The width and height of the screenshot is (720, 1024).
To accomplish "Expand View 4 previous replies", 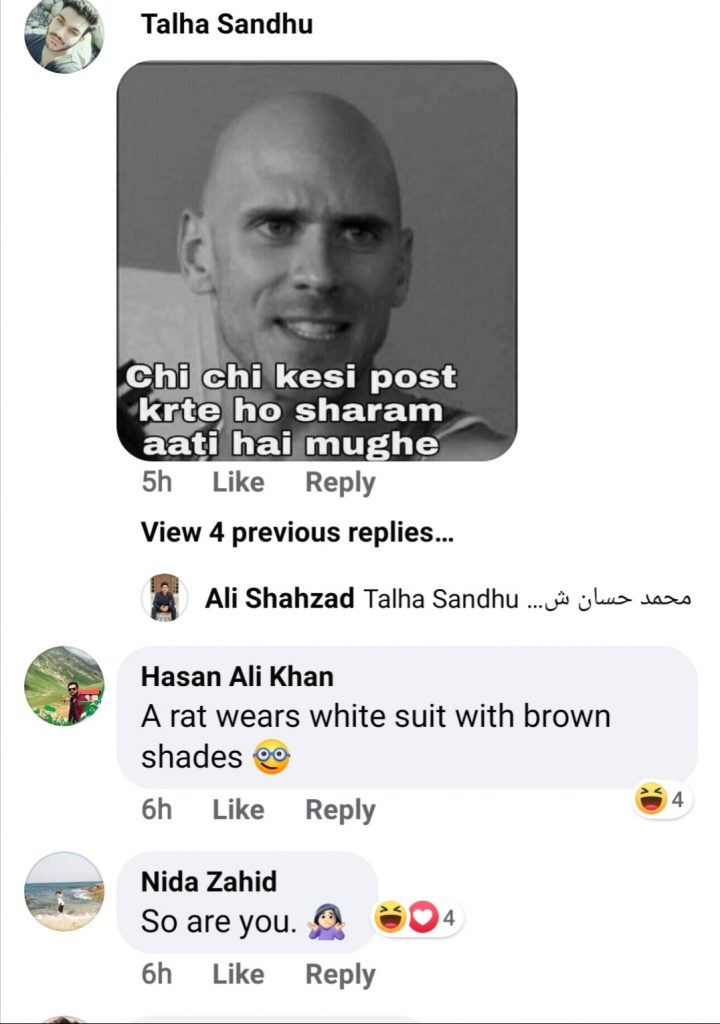I will pyautogui.click(x=297, y=532).
